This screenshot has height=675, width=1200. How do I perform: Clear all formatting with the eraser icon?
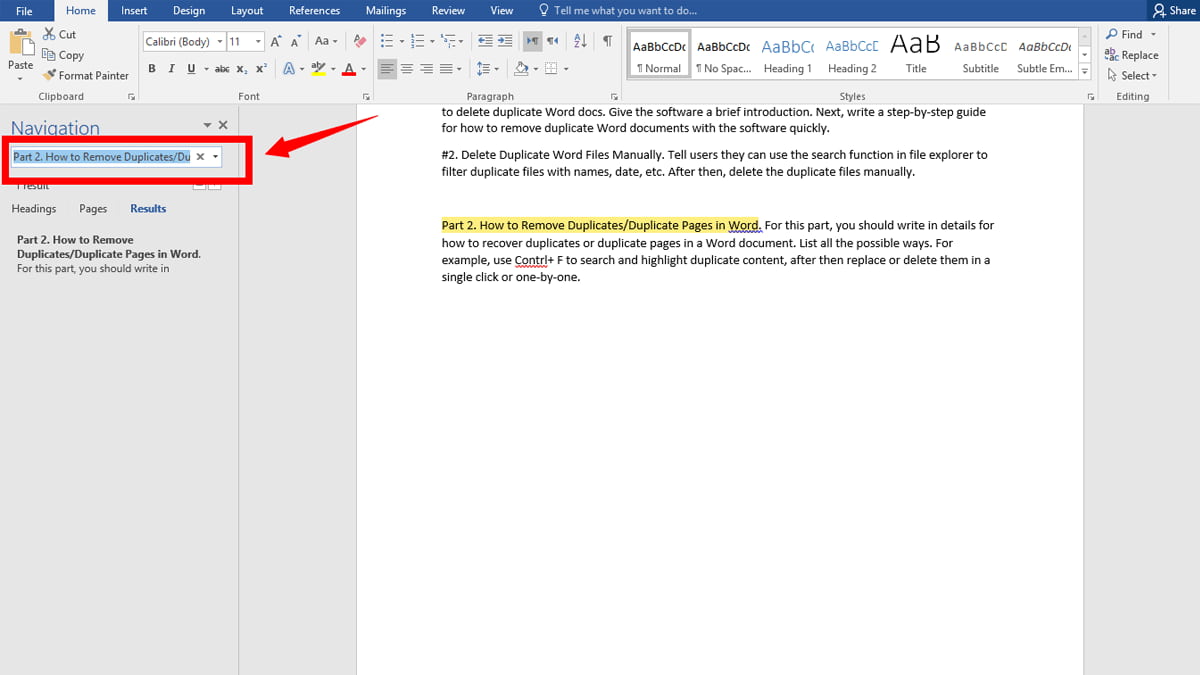click(x=360, y=41)
